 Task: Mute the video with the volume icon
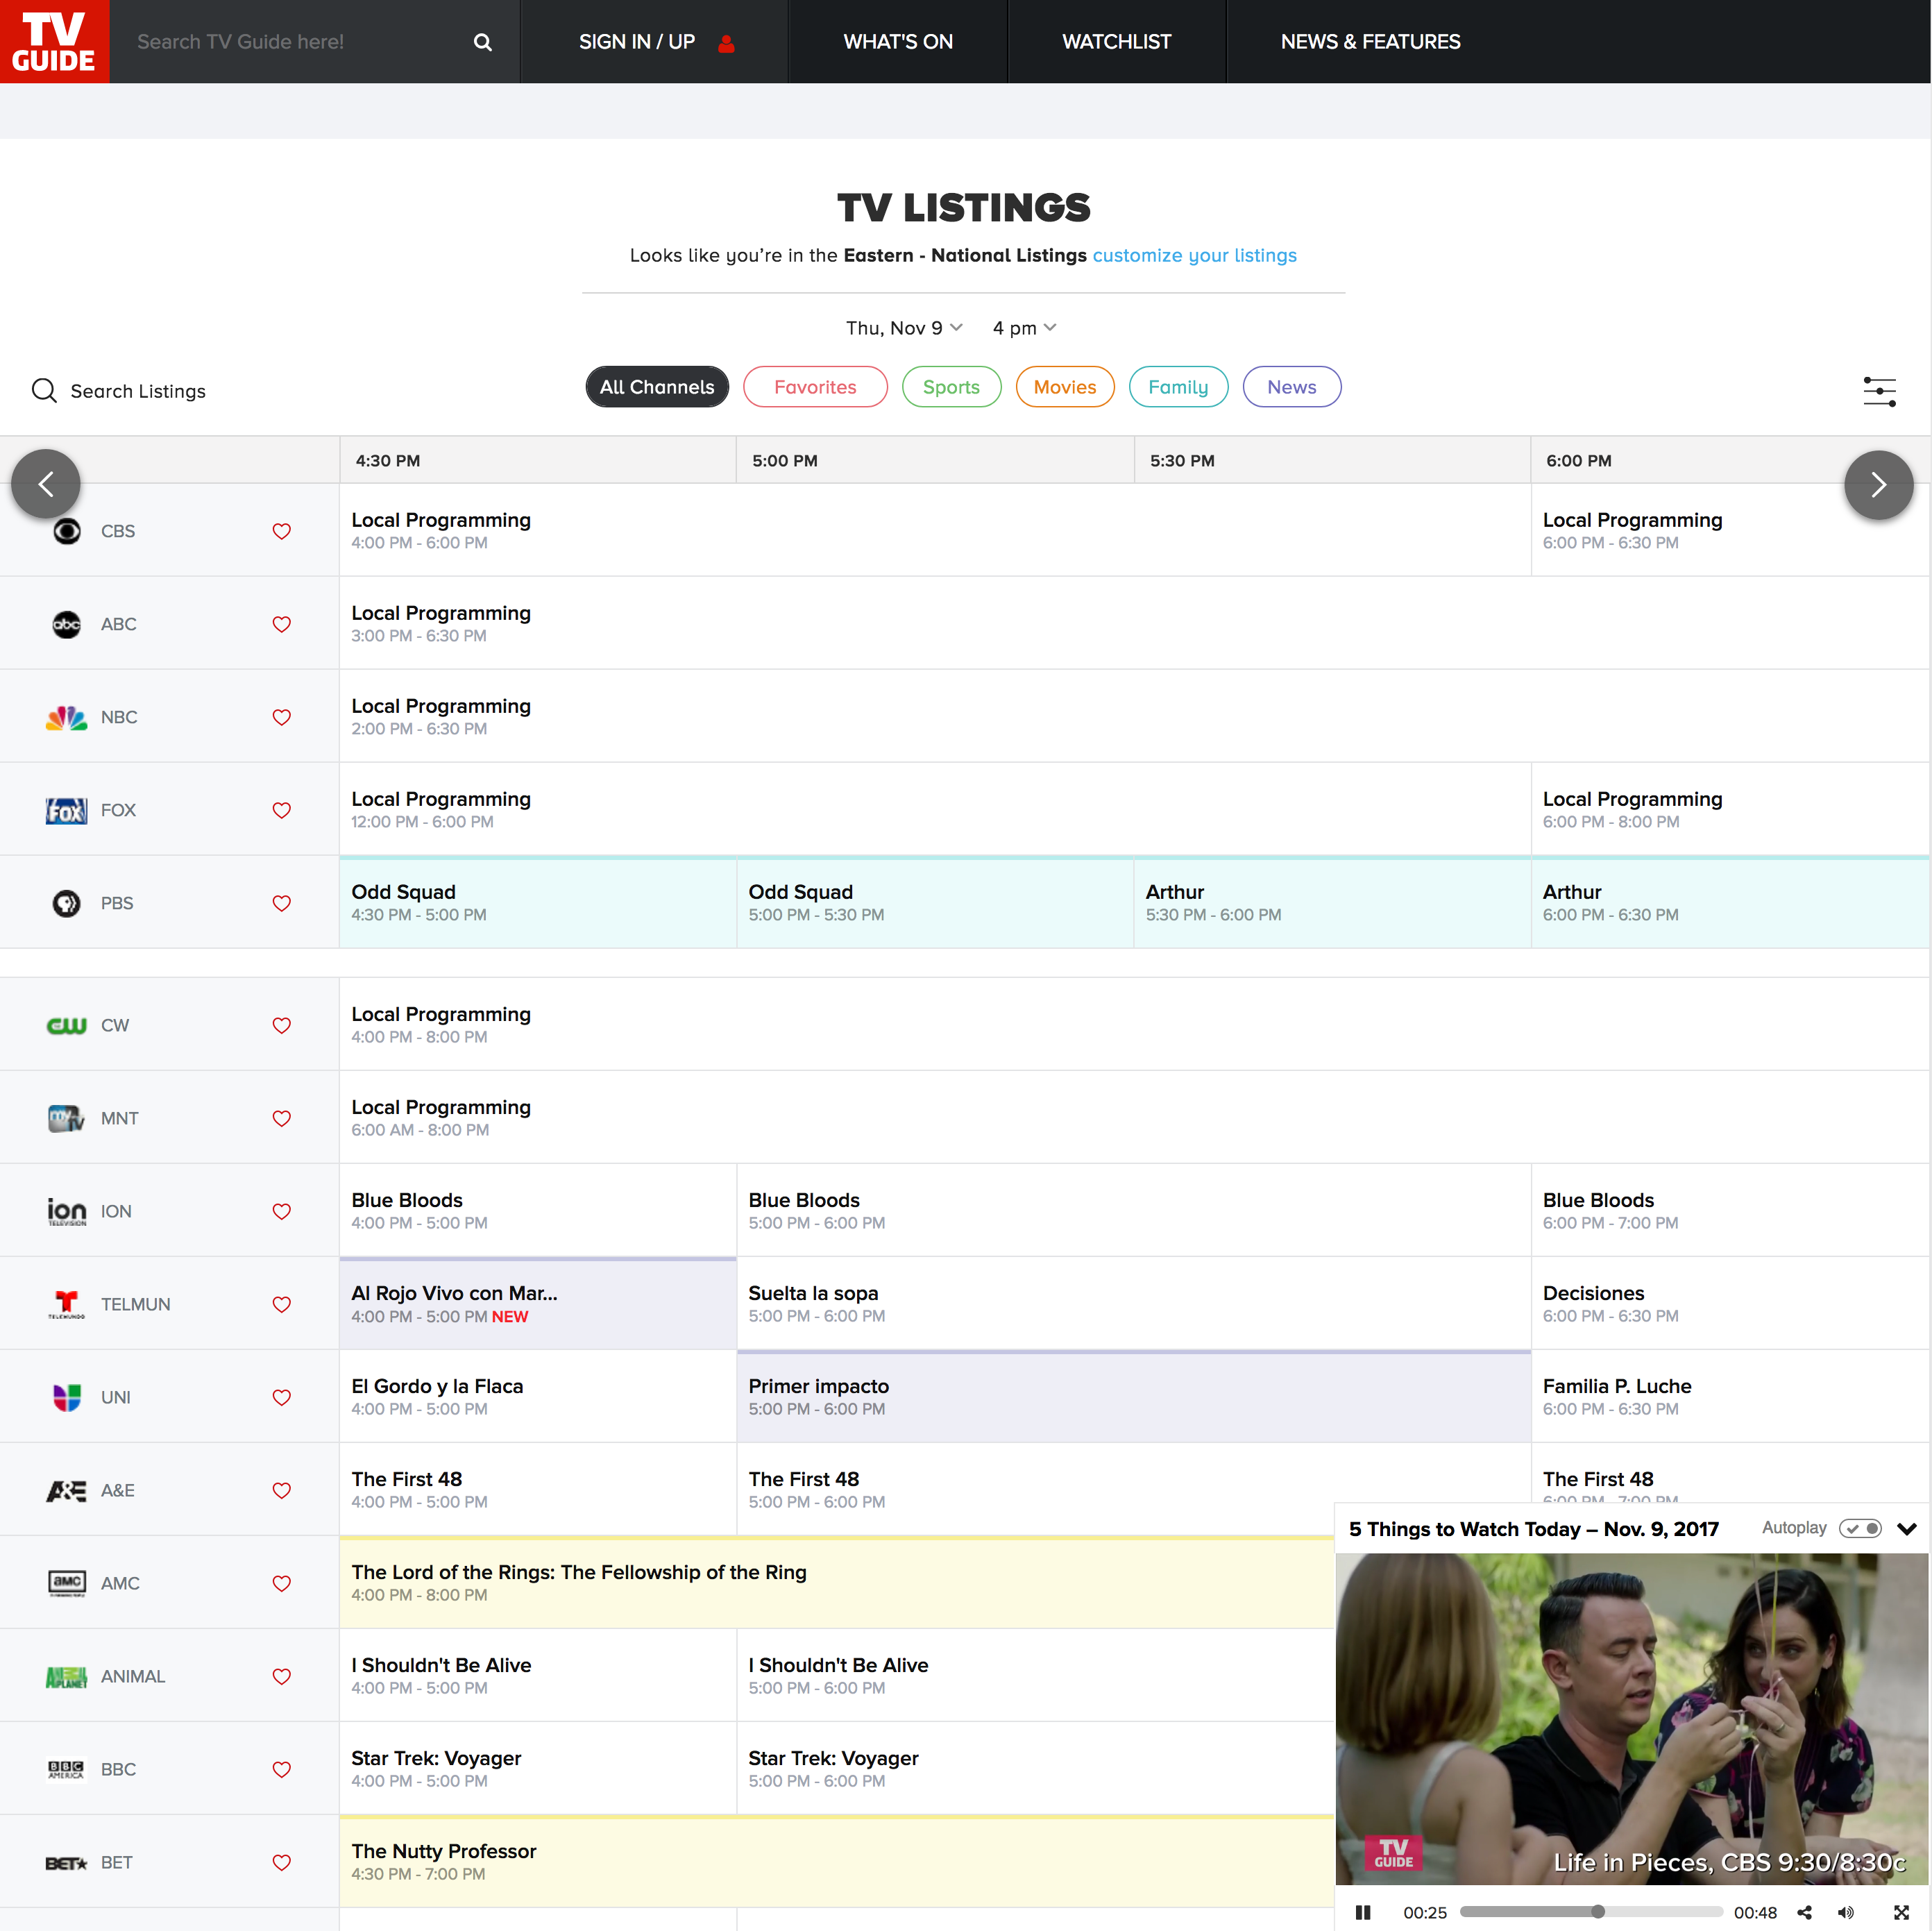(x=1845, y=1912)
